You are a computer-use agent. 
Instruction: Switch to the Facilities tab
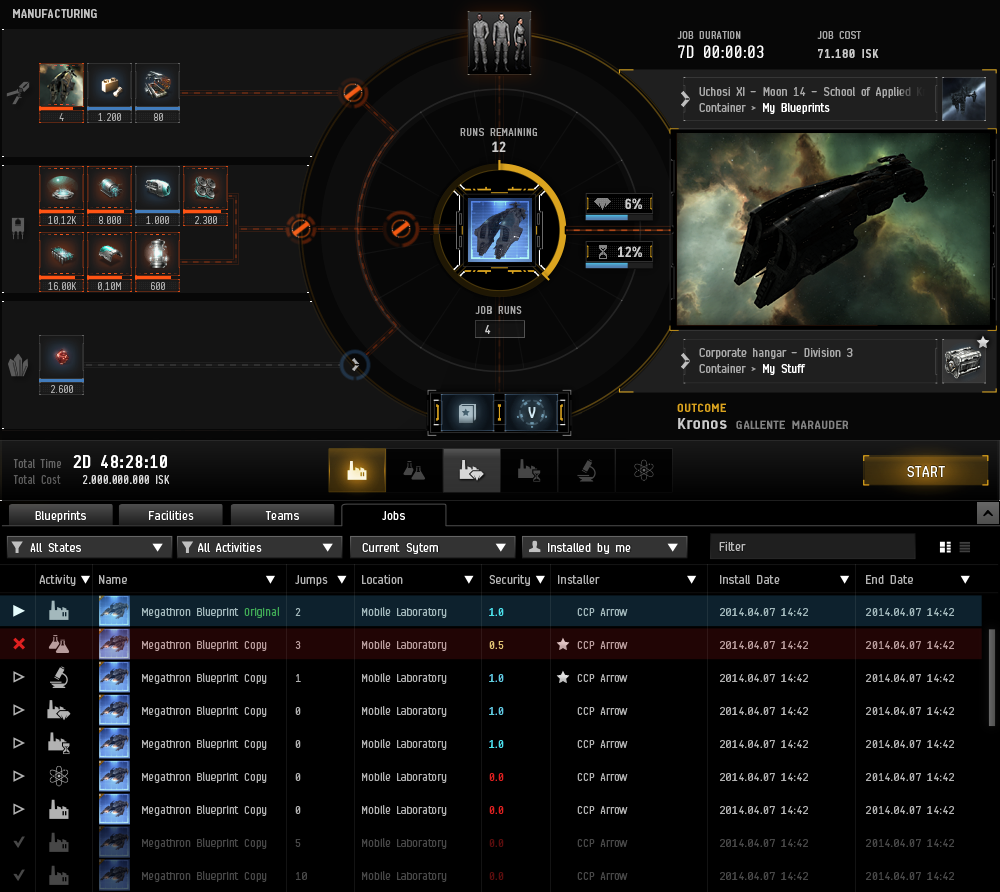pos(171,515)
